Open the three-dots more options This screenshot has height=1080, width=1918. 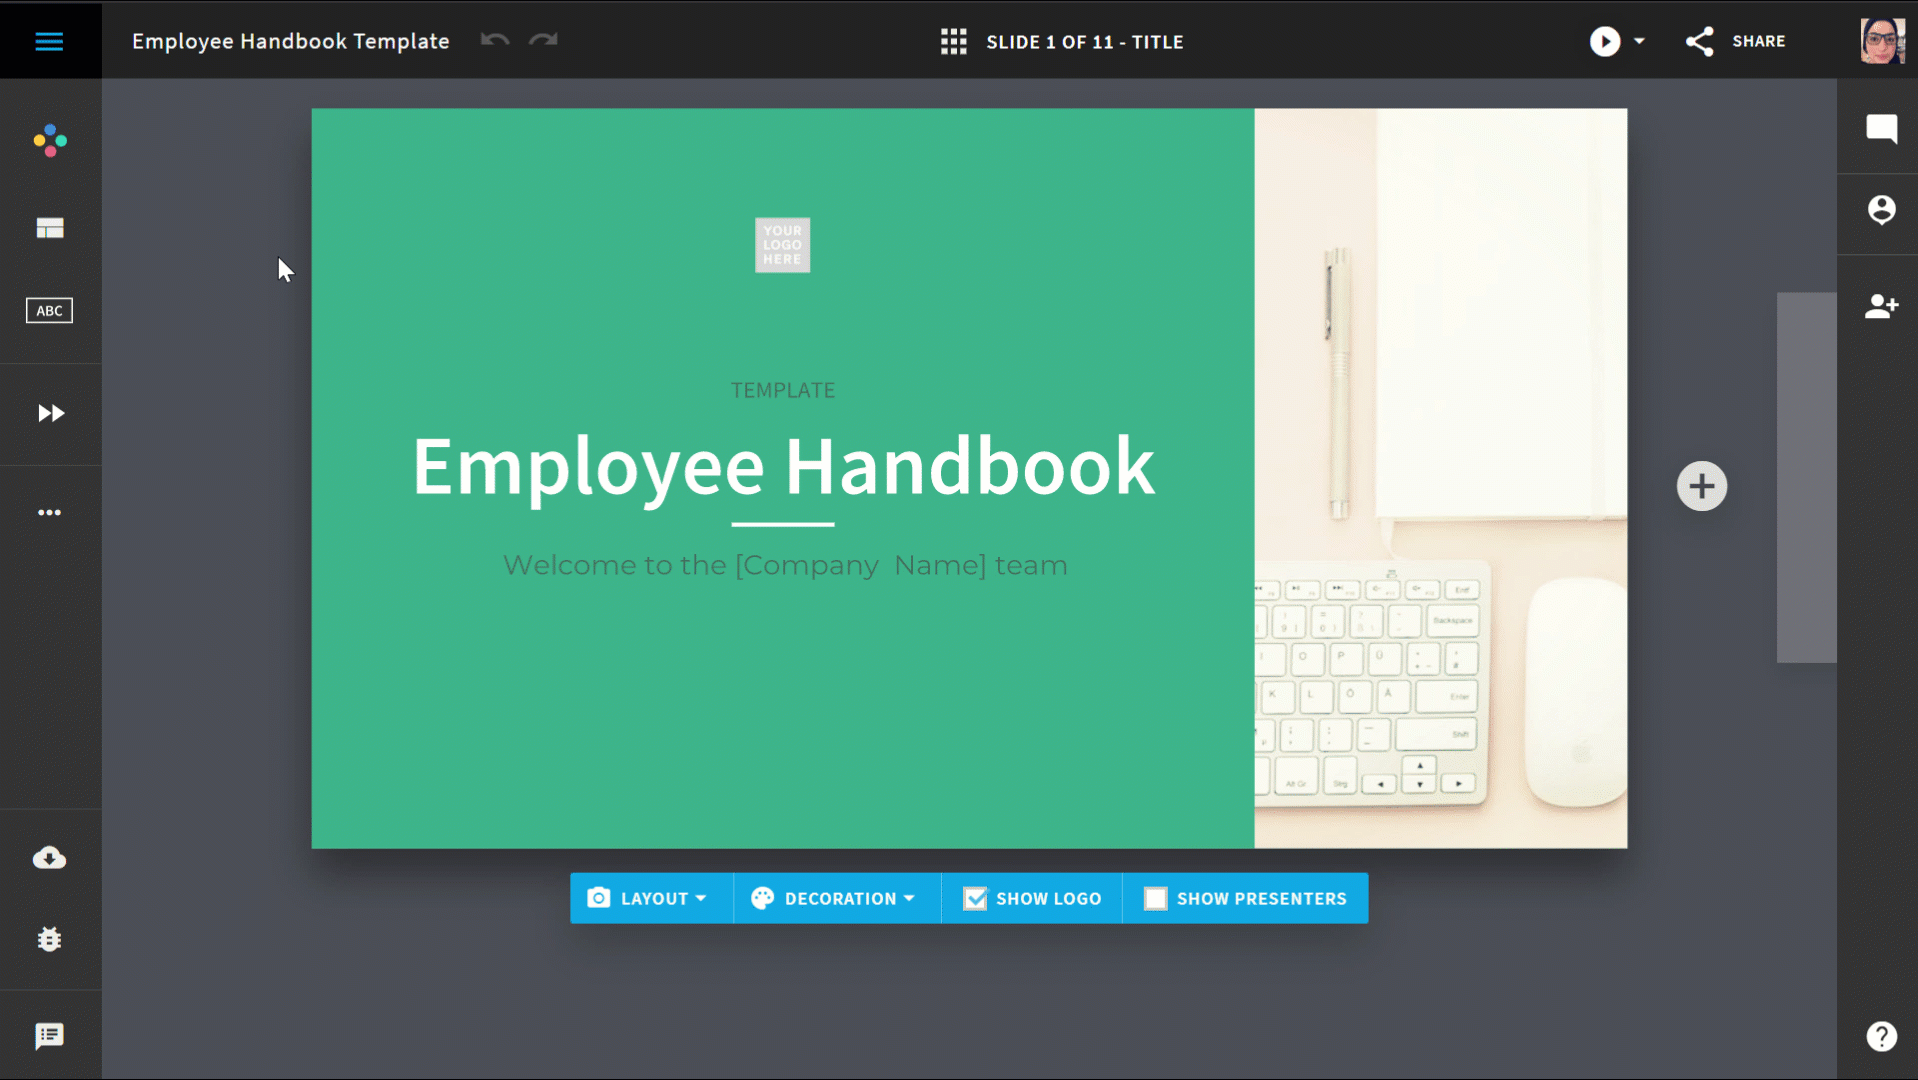click(49, 512)
